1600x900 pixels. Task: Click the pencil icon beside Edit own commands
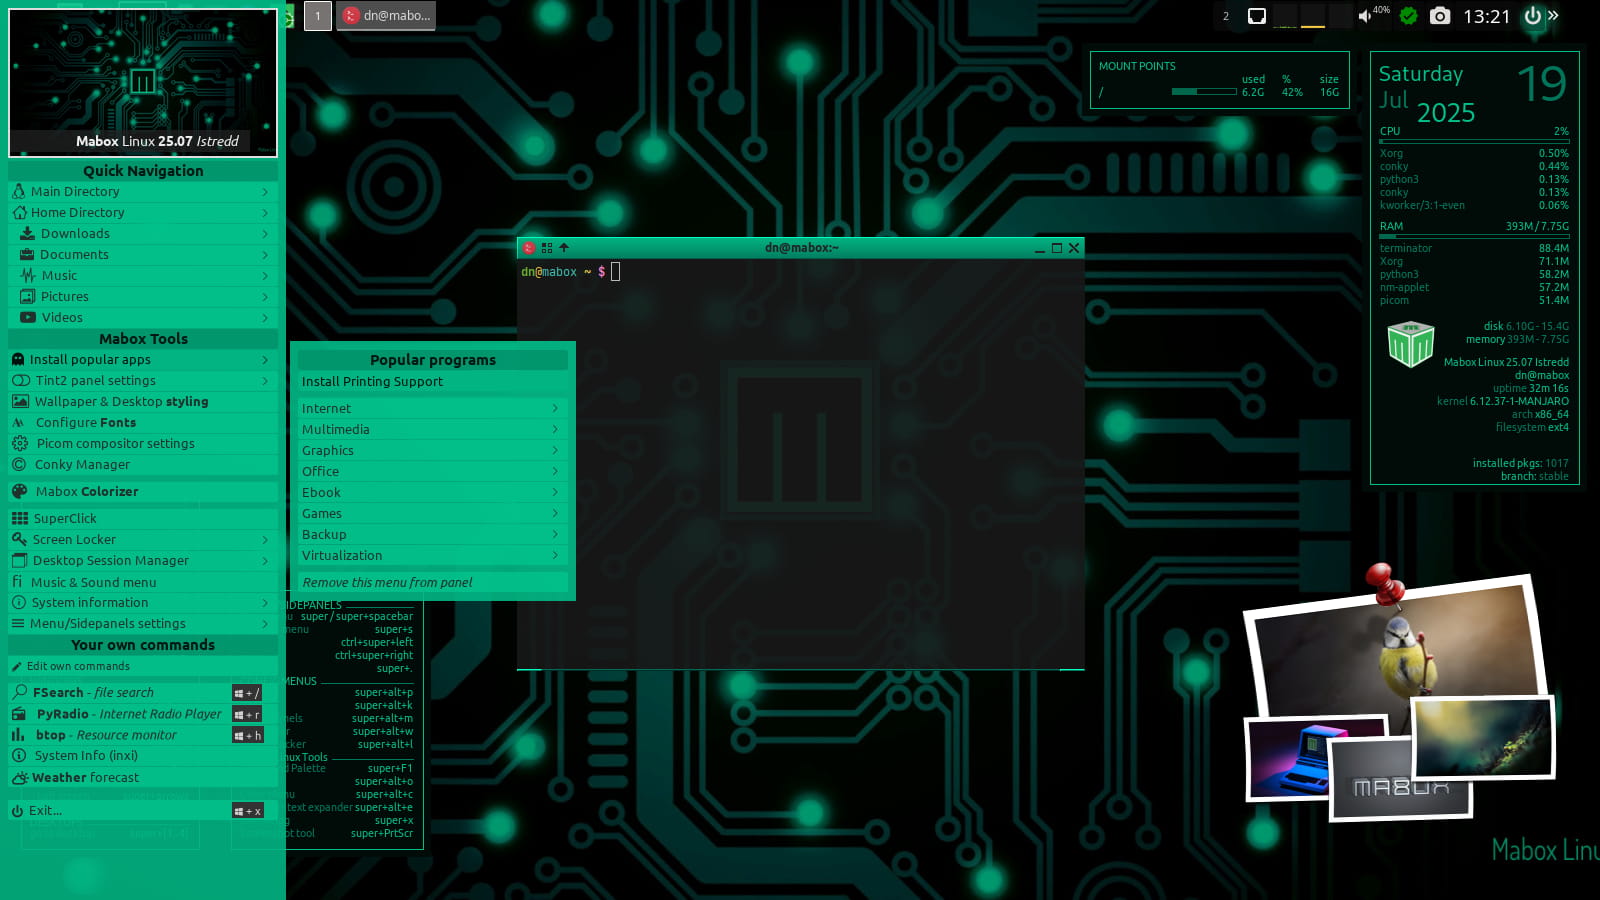16,666
